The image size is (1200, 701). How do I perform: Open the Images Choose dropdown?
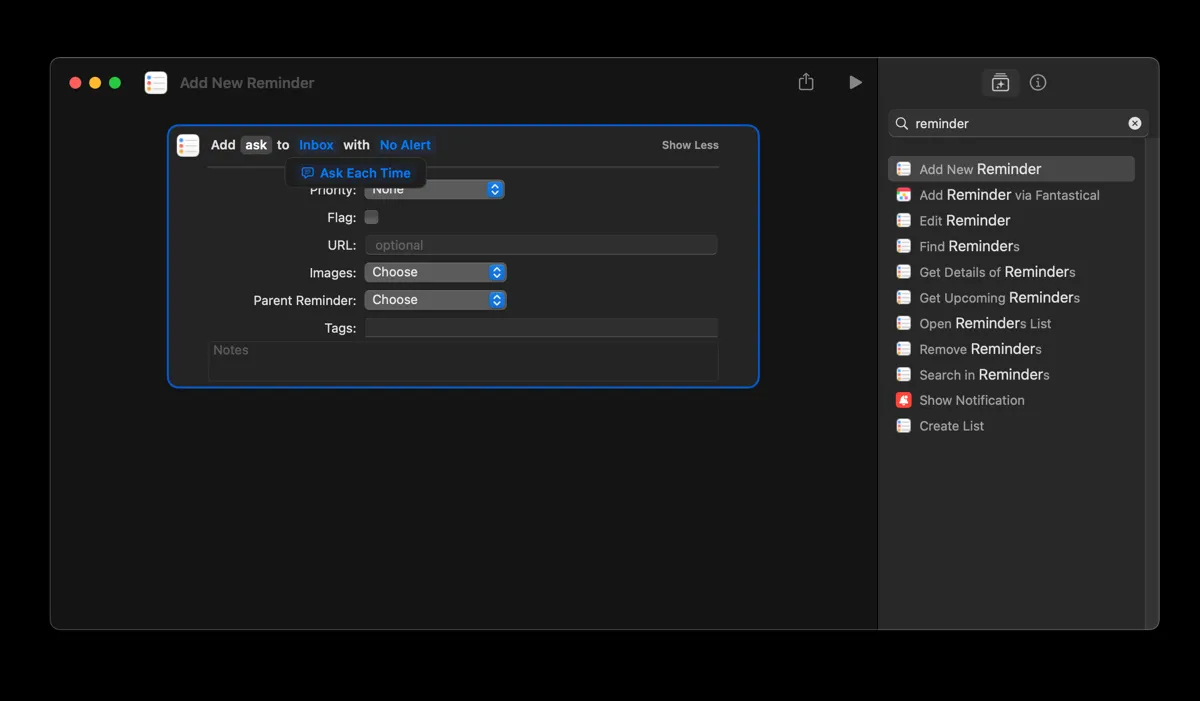[435, 272]
